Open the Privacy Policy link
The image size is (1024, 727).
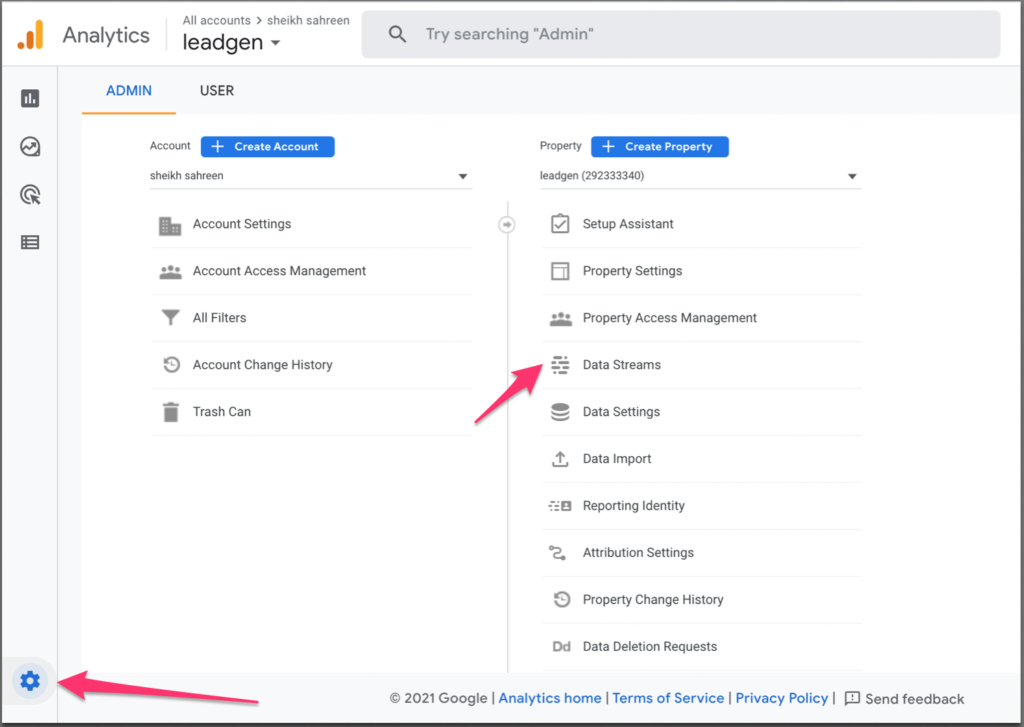[782, 698]
